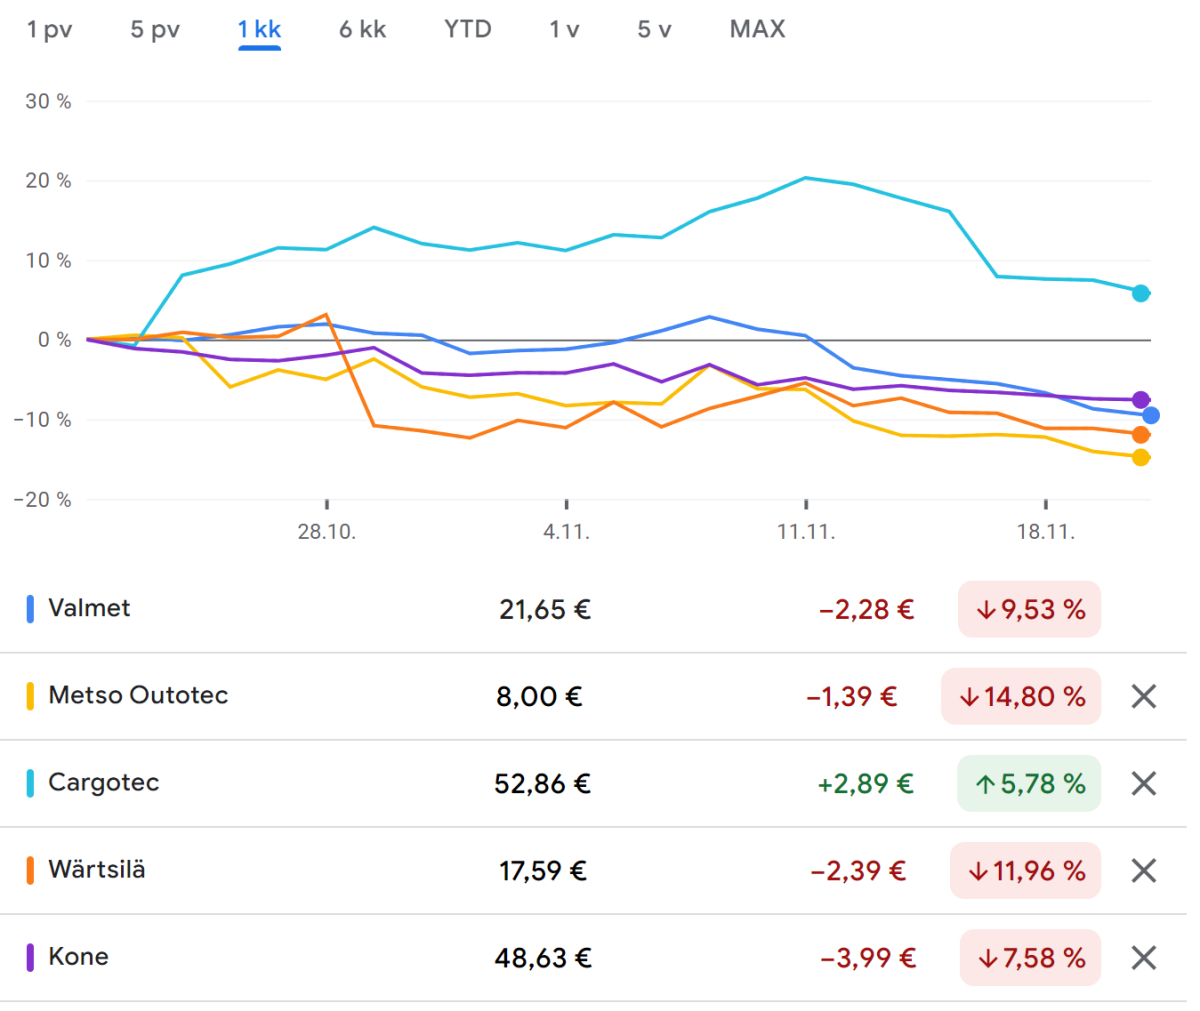1200x1011 pixels.
Task: Click the −10 % y-axis label
Action: (43, 420)
